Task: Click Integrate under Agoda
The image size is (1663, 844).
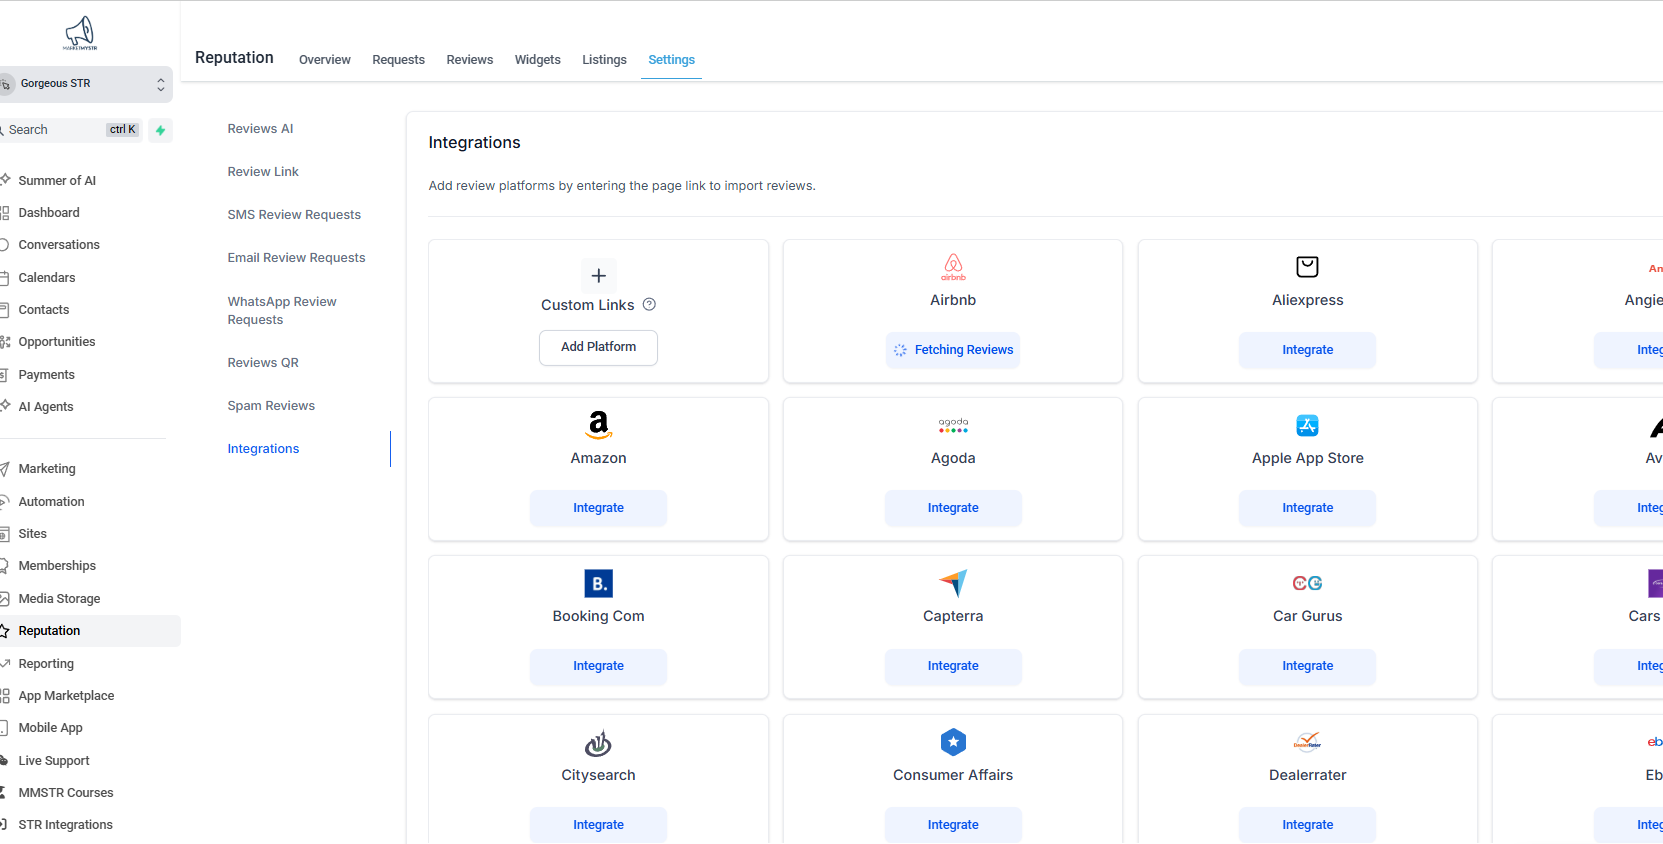Action: coord(953,508)
